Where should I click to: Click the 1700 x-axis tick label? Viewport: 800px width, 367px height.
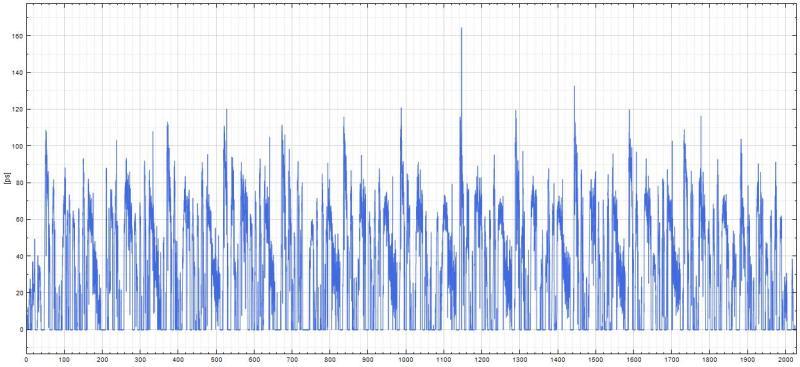coord(671,360)
